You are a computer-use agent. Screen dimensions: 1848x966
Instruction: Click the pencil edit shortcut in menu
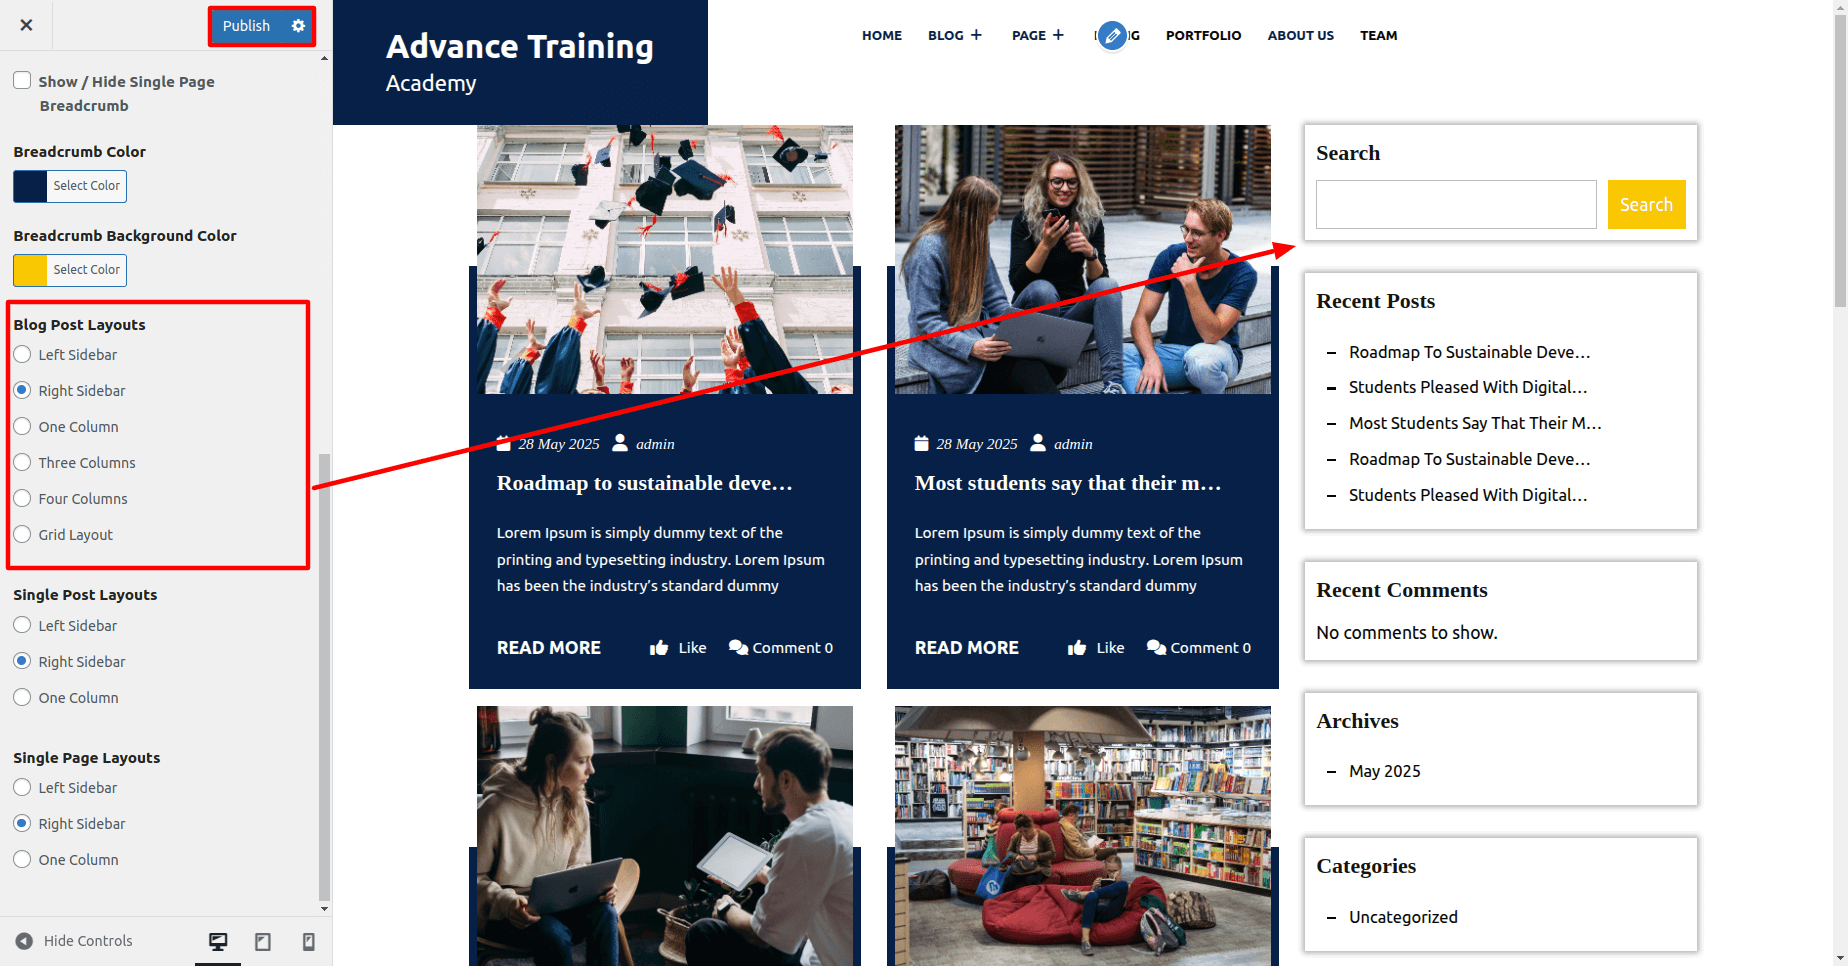tap(1112, 36)
